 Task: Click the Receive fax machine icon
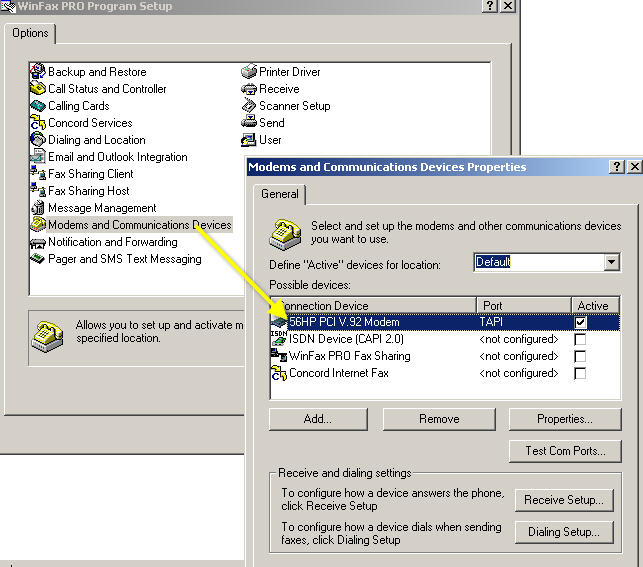click(249, 89)
